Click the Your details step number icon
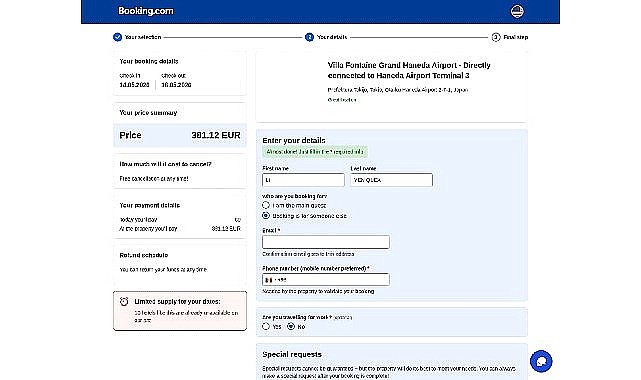The height and width of the screenshot is (380, 641). [309, 37]
